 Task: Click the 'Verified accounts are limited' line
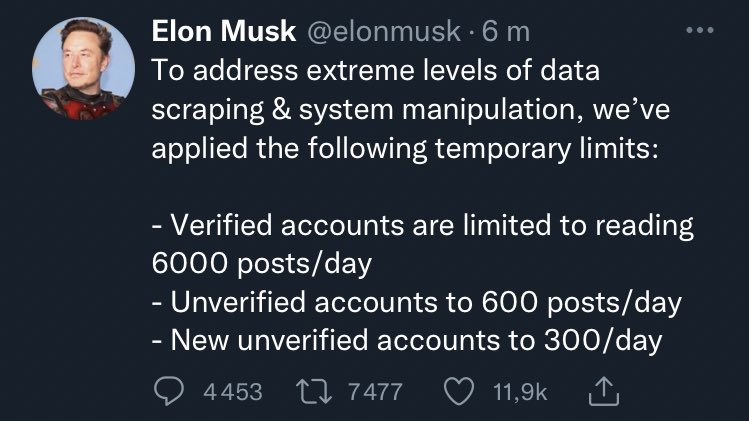pyautogui.click(x=423, y=225)
